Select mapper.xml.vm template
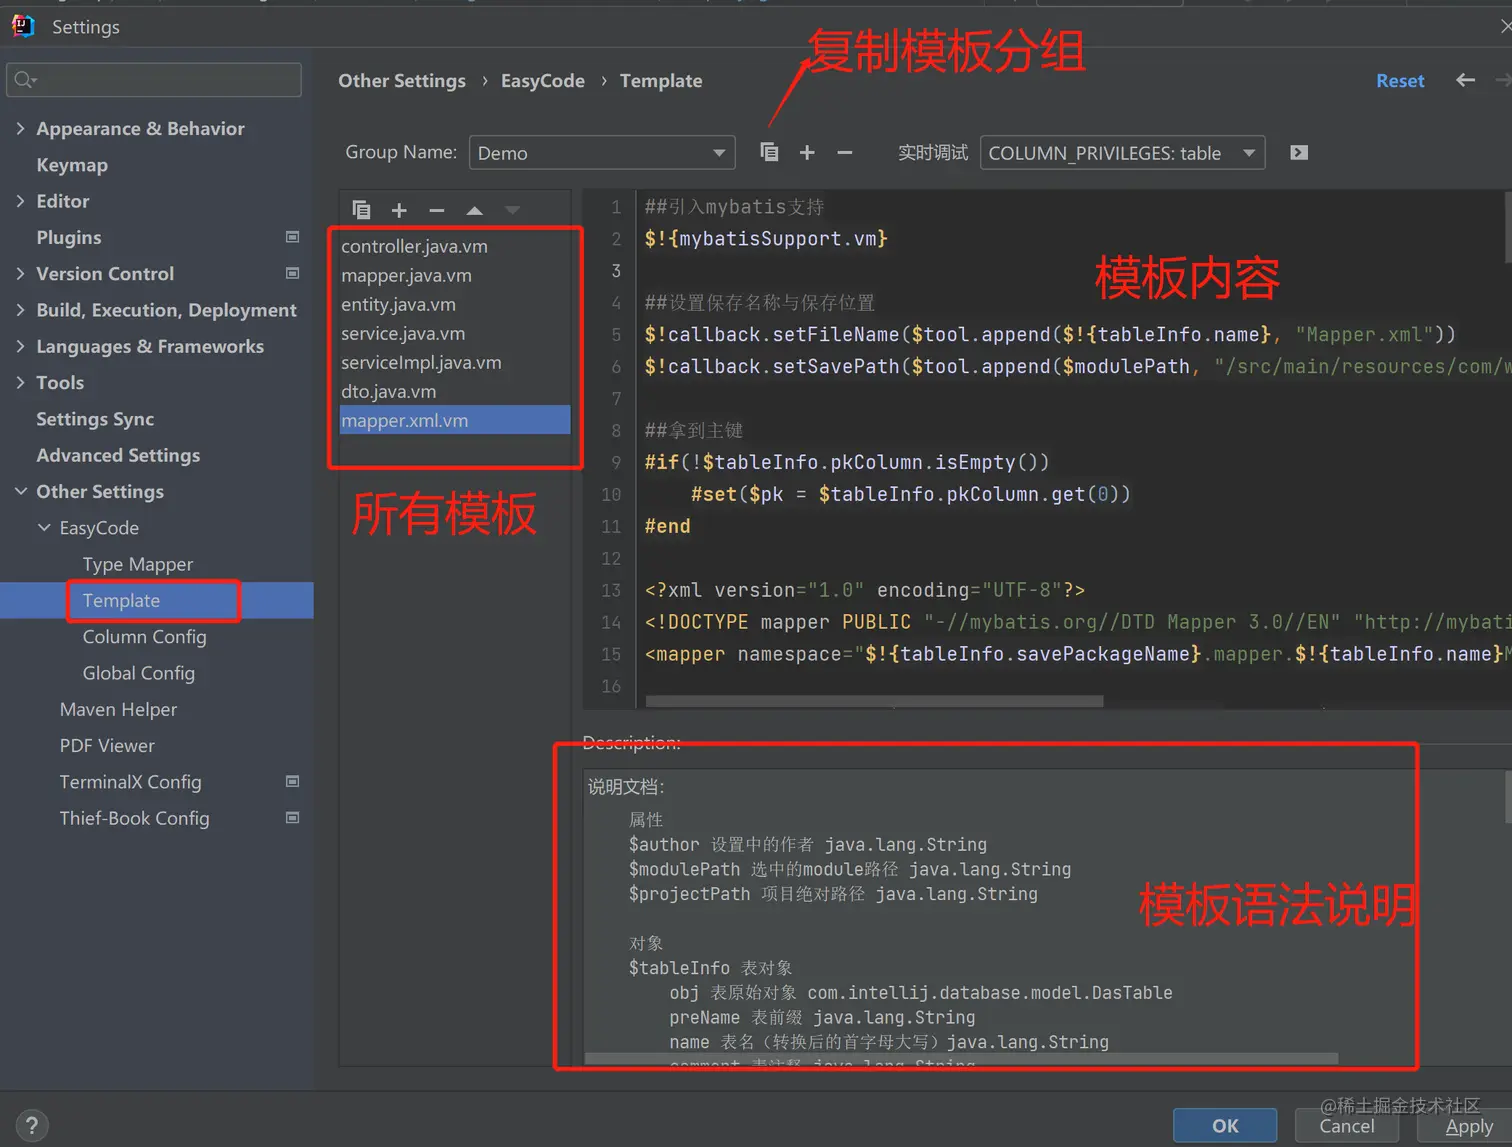Viewport: 1512px width, 1147px height. point(455,420)
